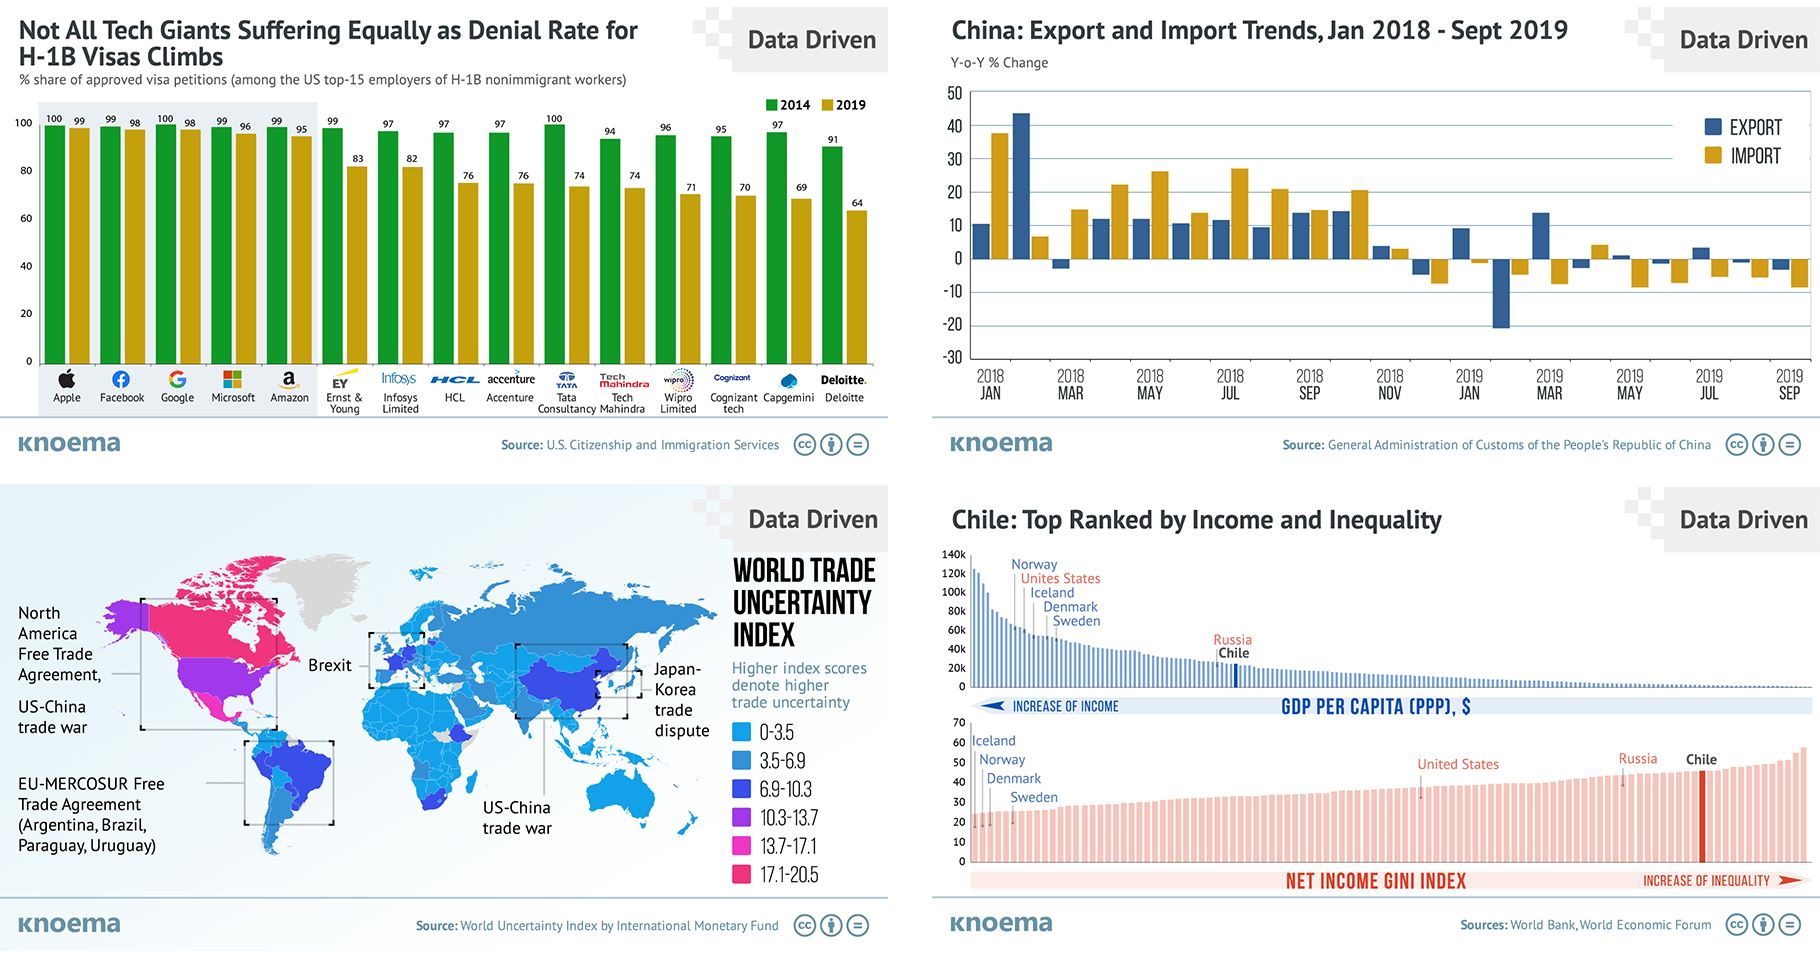
Task: Click the Amazon logo icon
Action: click(x=289, y=380)
